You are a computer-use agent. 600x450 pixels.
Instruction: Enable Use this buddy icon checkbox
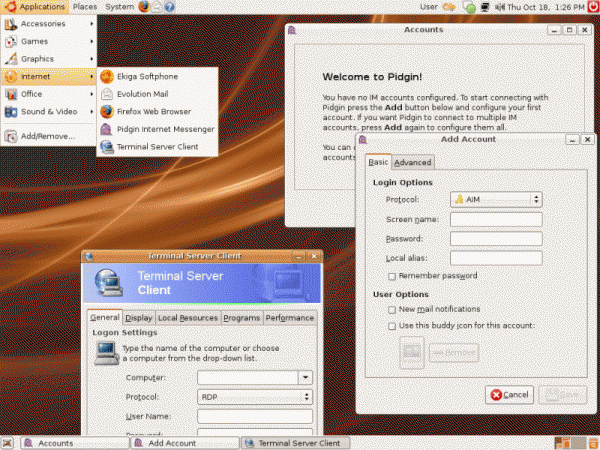[x=392, y=326]
